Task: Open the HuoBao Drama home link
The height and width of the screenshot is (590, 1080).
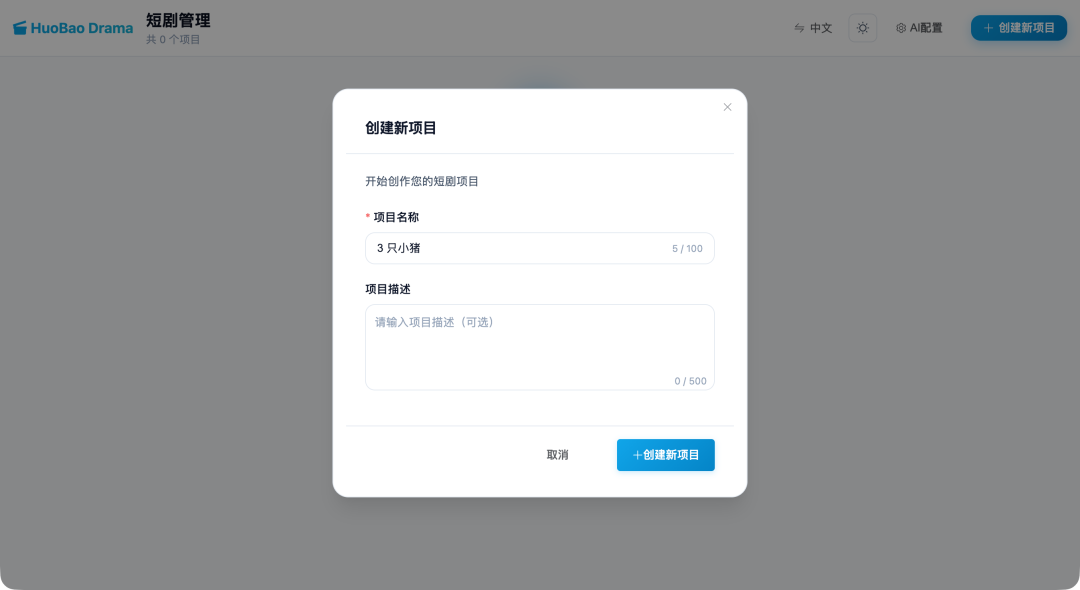Action: coord(72,27)
